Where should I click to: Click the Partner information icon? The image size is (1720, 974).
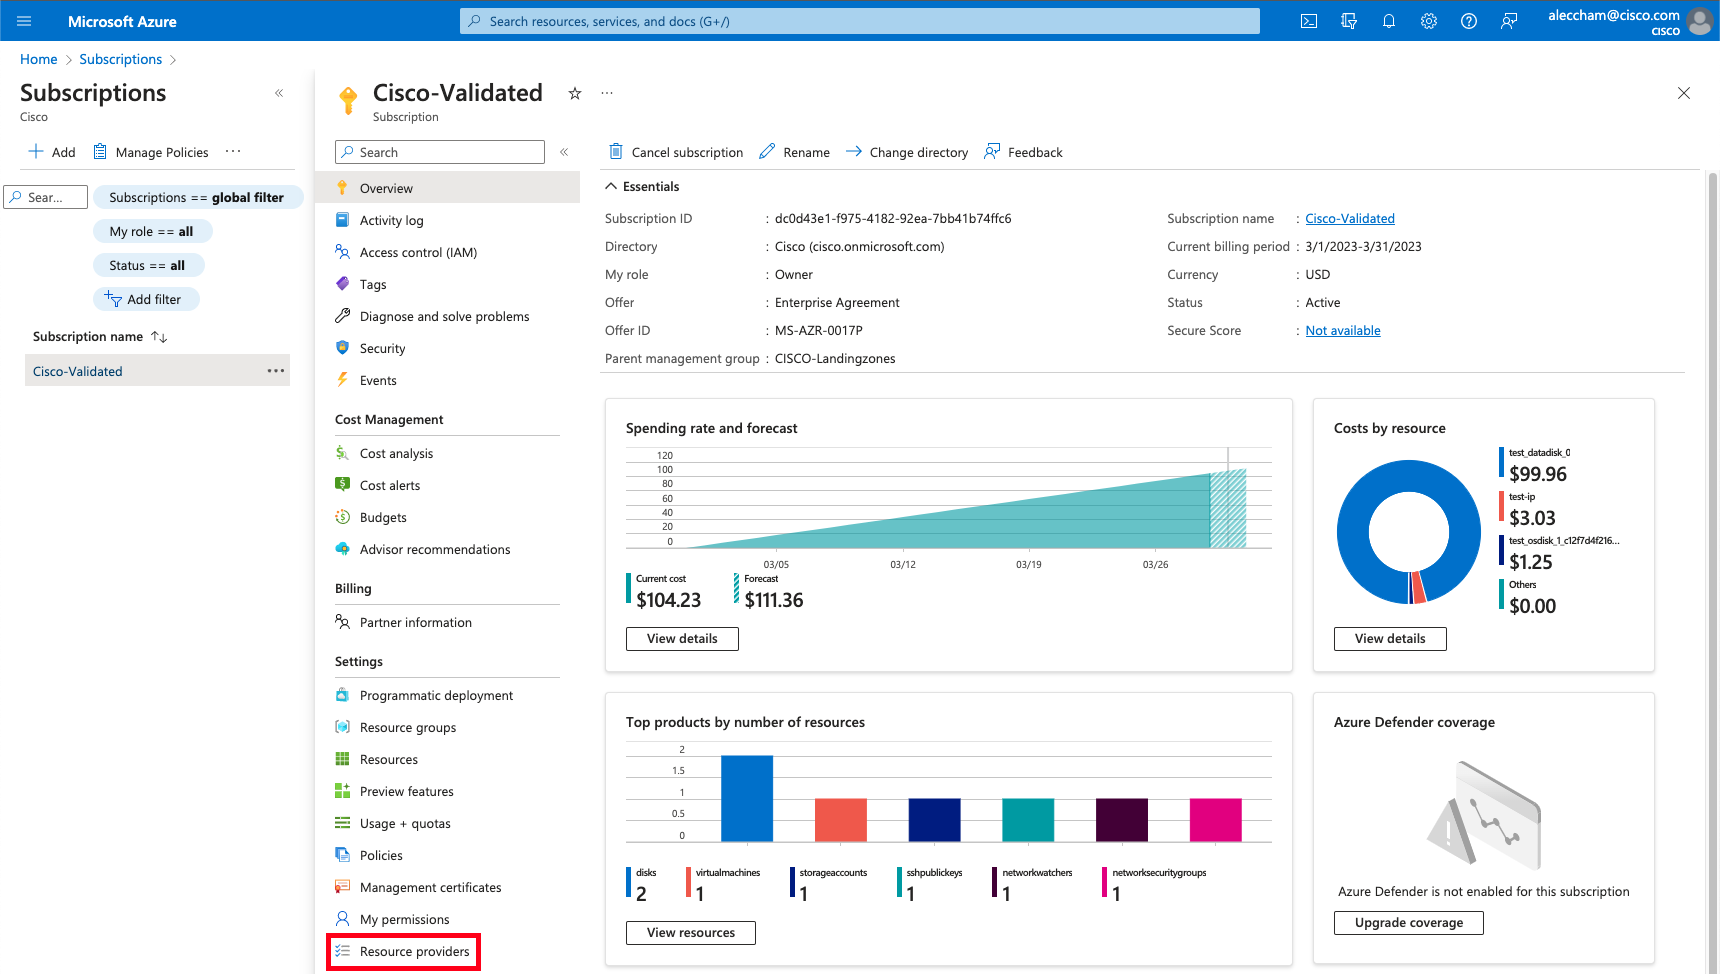[343, 622]
